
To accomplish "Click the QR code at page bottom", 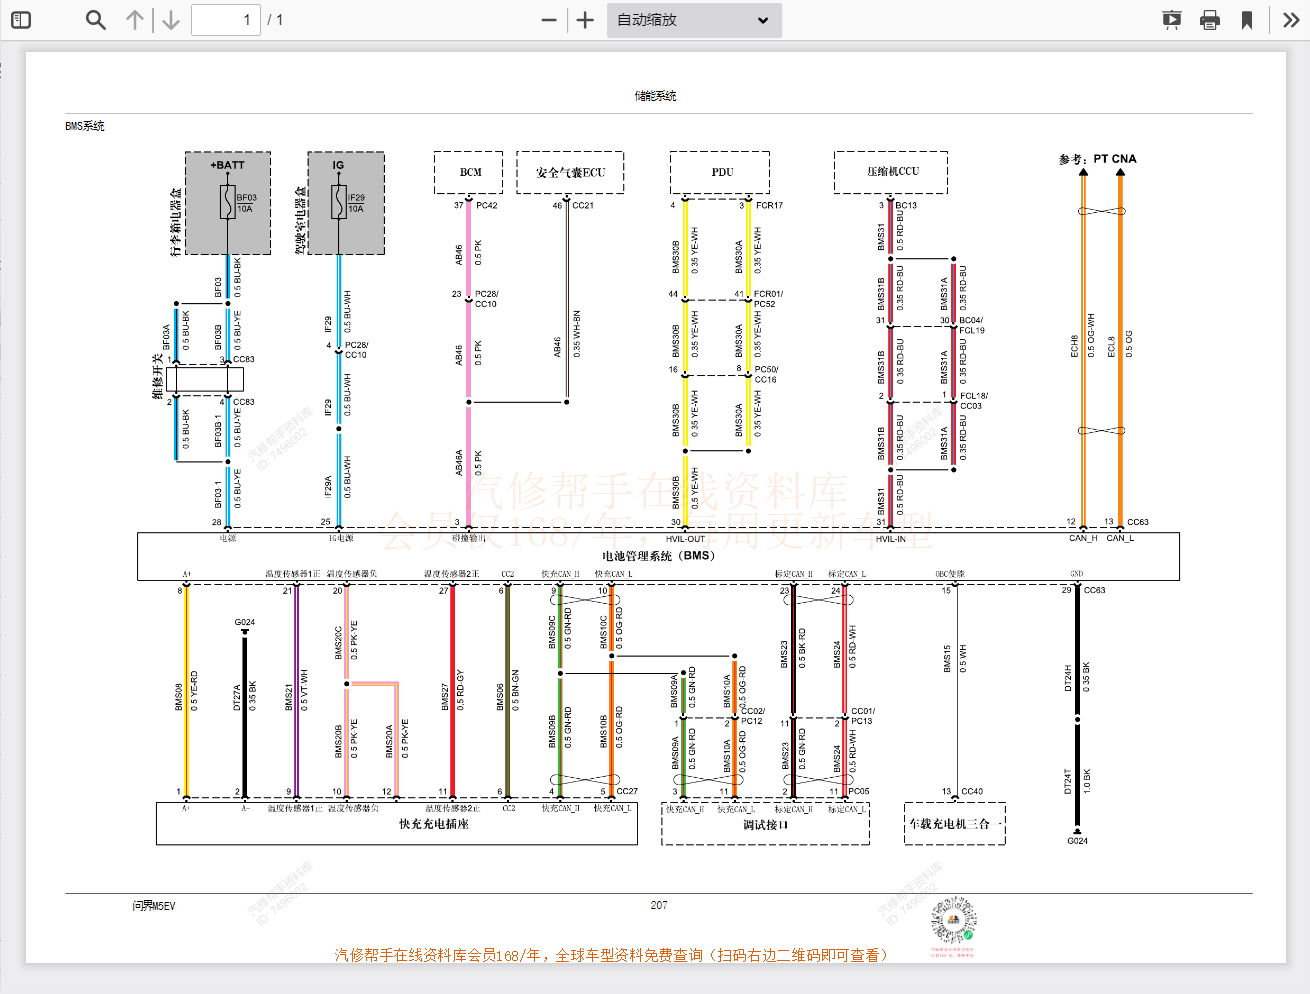I will pos(952,921).
